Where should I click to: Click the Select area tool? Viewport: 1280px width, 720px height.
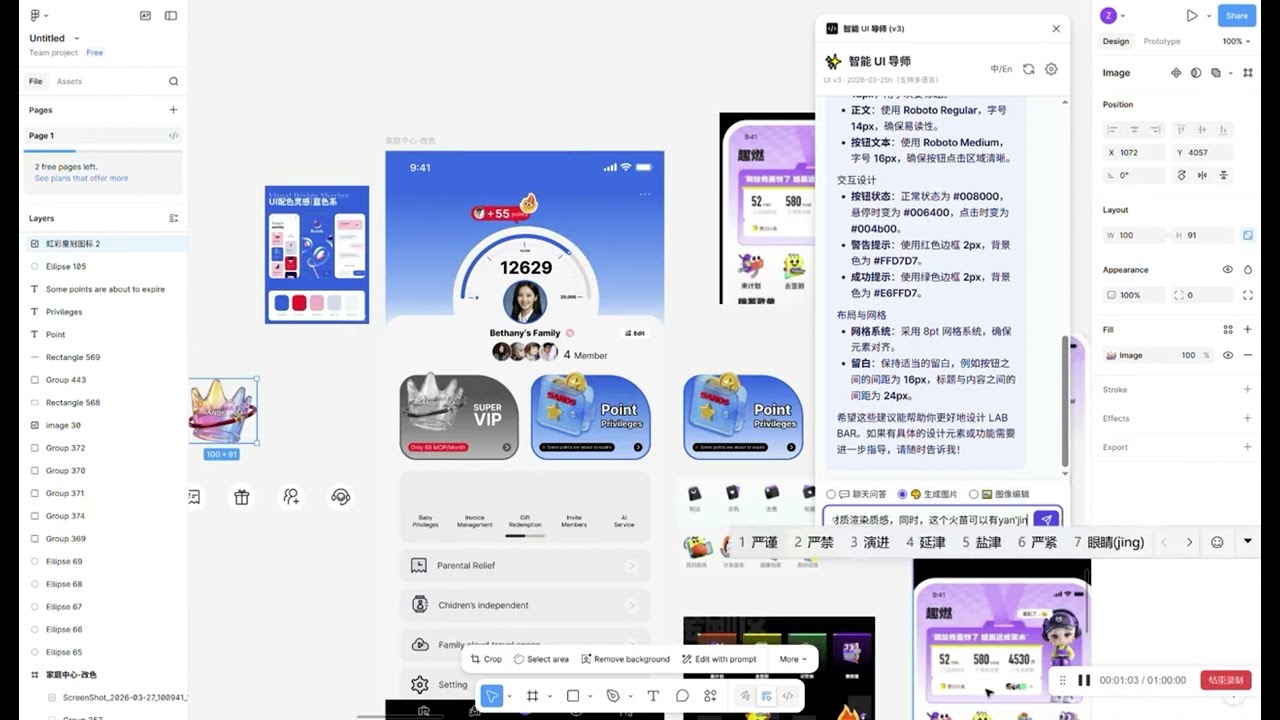point(541,659)
